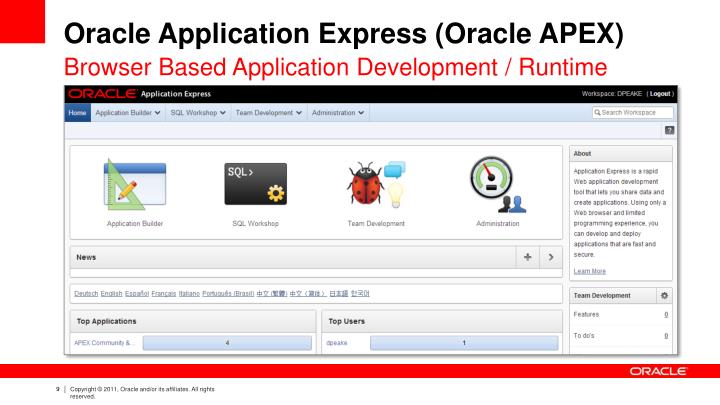
Task: Open the To do's count link
Action: [666, 336]
